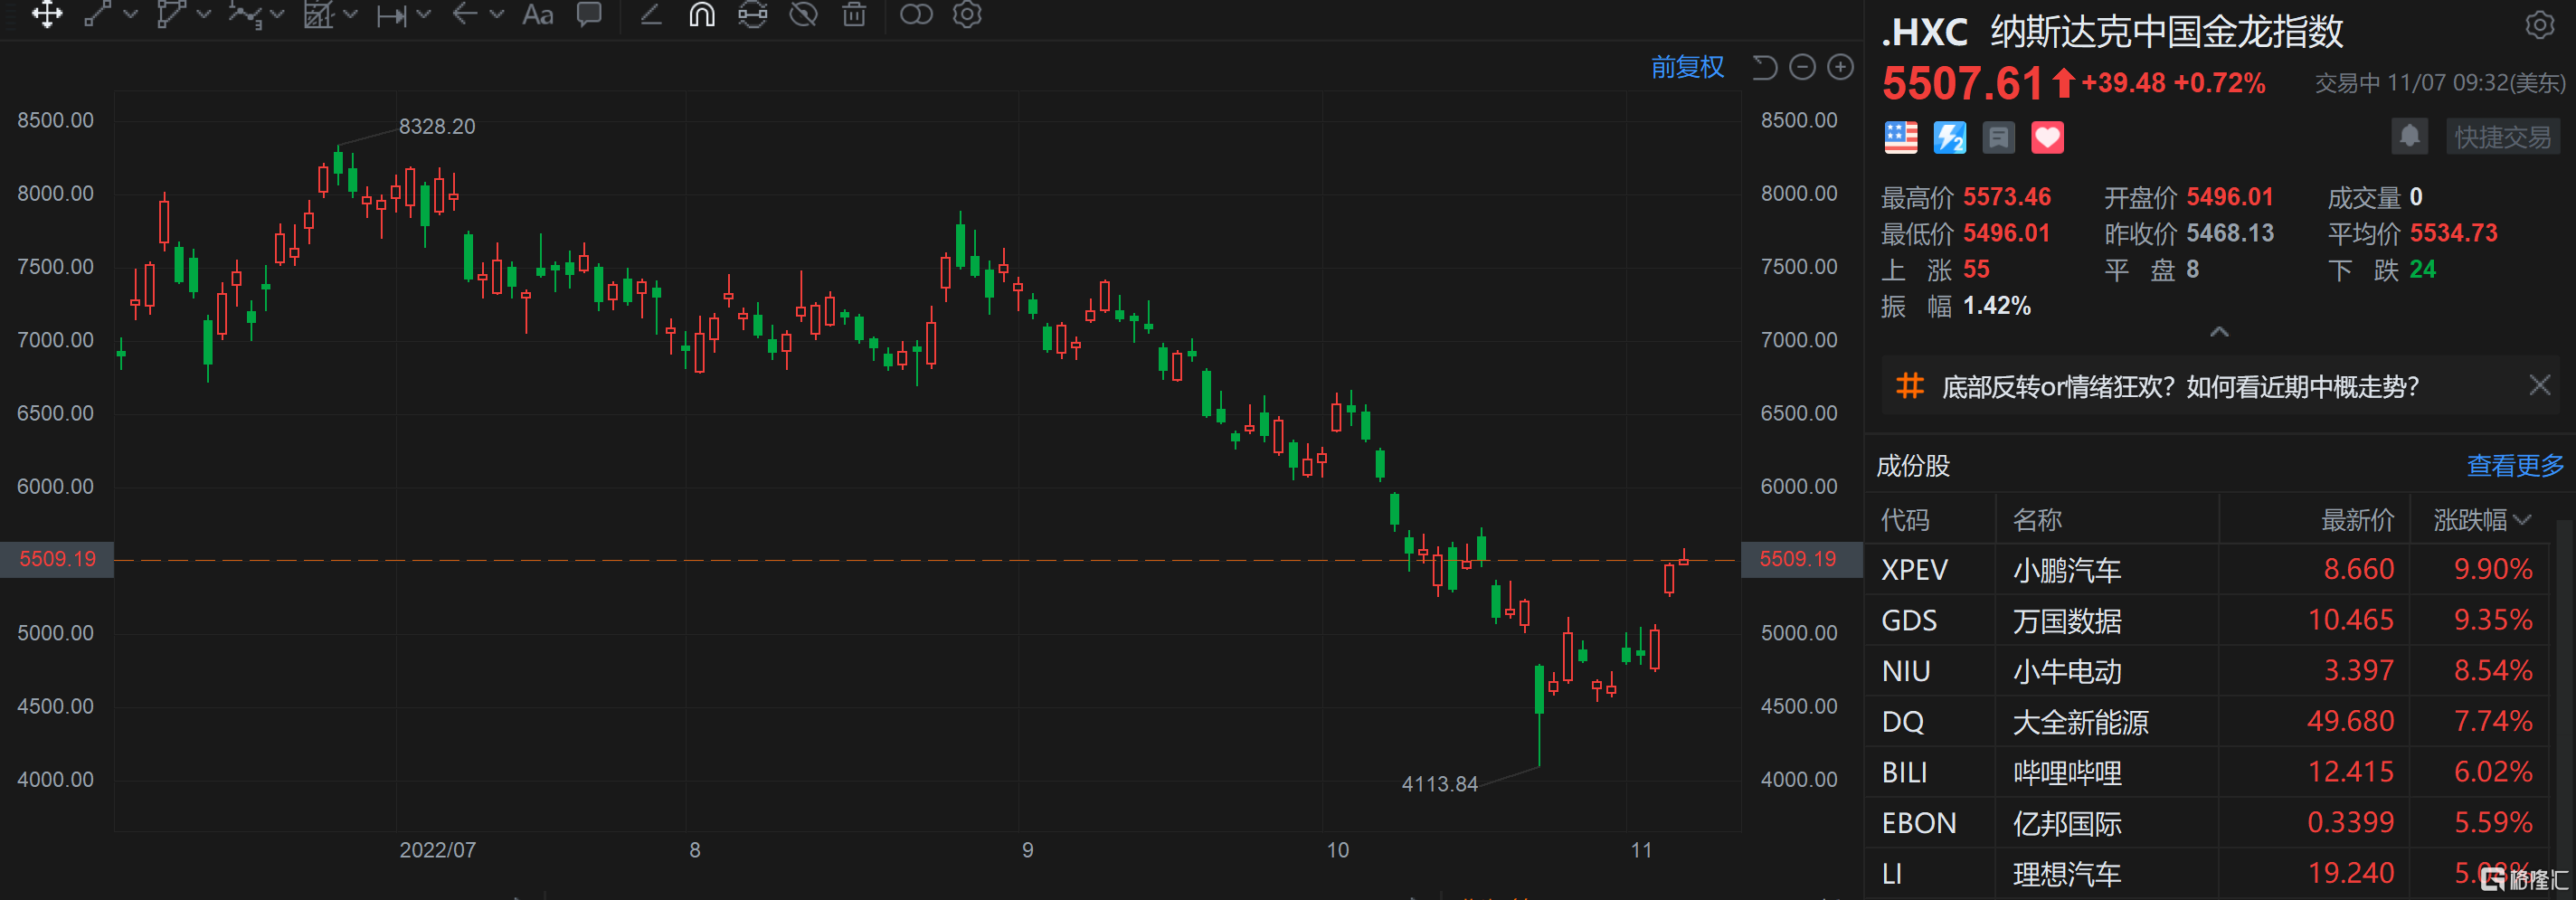Select the range measure tool
Screen dimensions: 2576x900
tap(391, 15)
